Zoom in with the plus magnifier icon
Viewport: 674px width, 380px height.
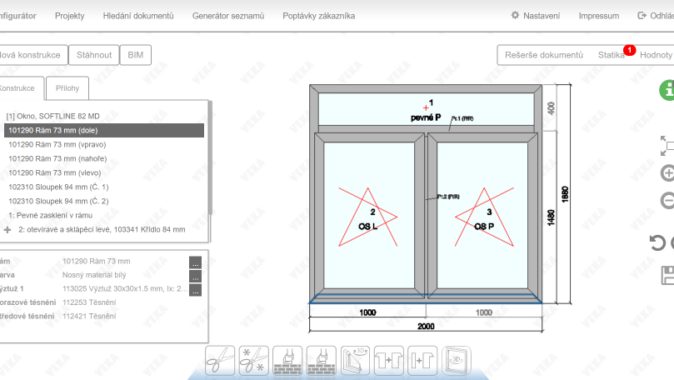(x=667, y=173)
